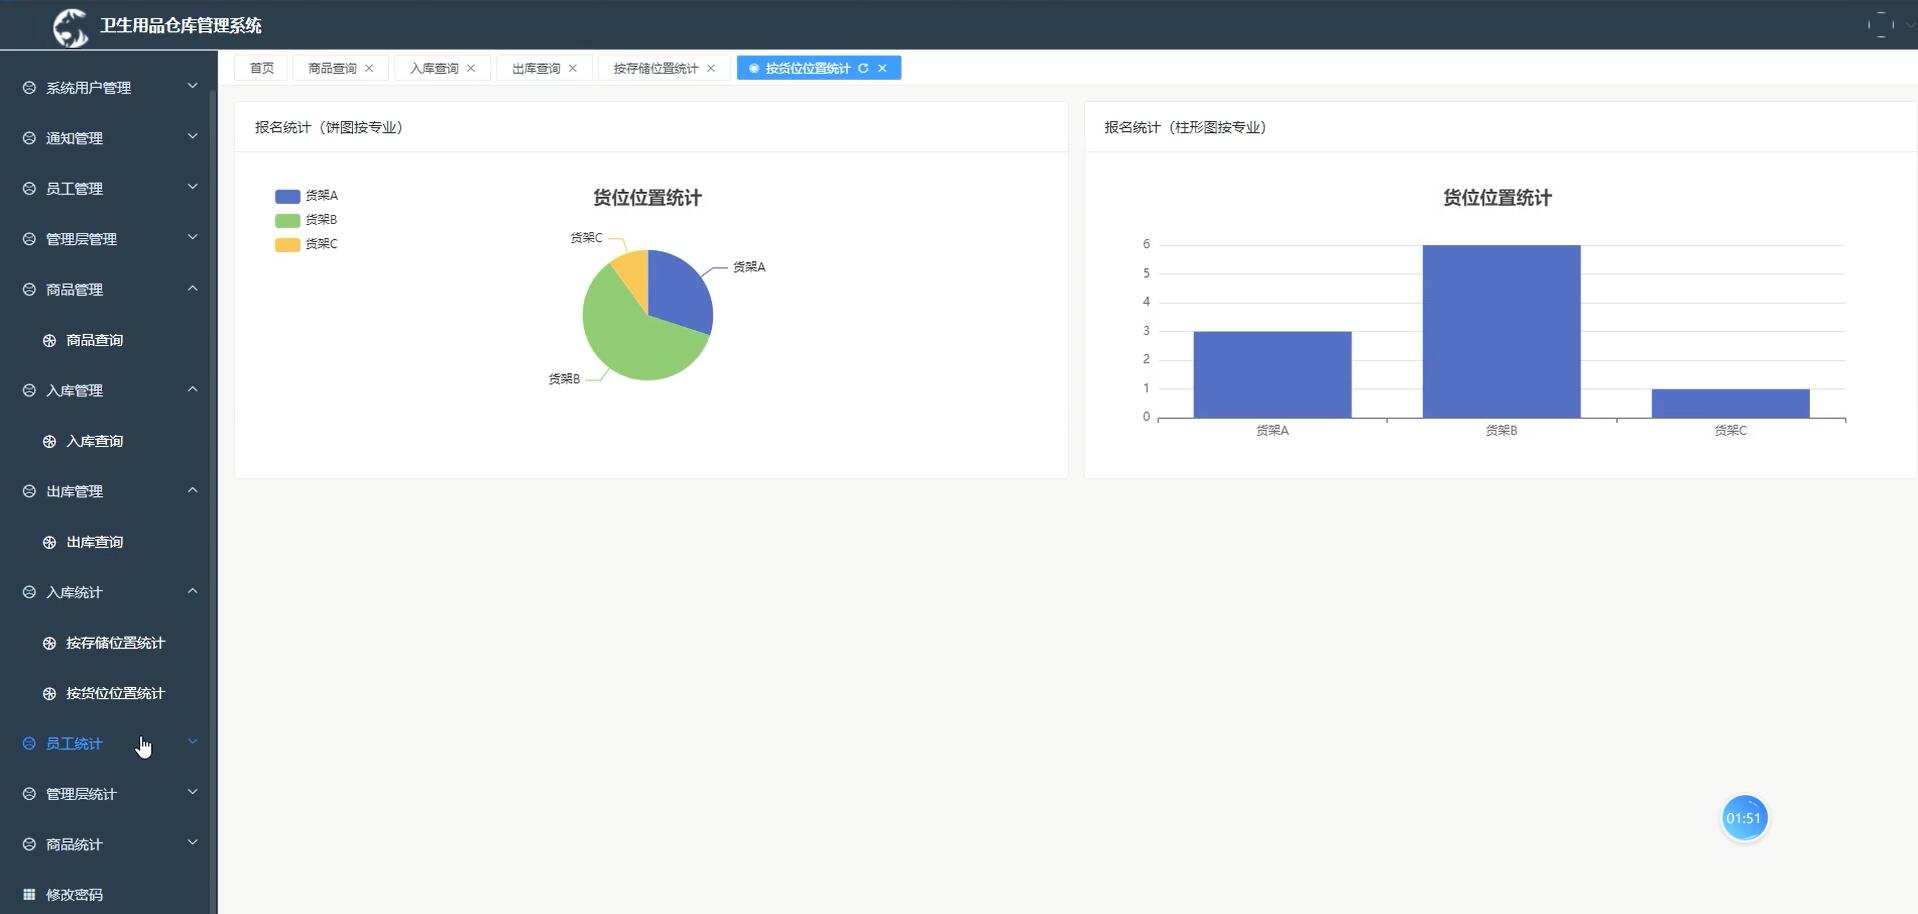Screen dimensions: 1918x914
Task: Switch to 首页 tab
Action: [x=262, y=68]
